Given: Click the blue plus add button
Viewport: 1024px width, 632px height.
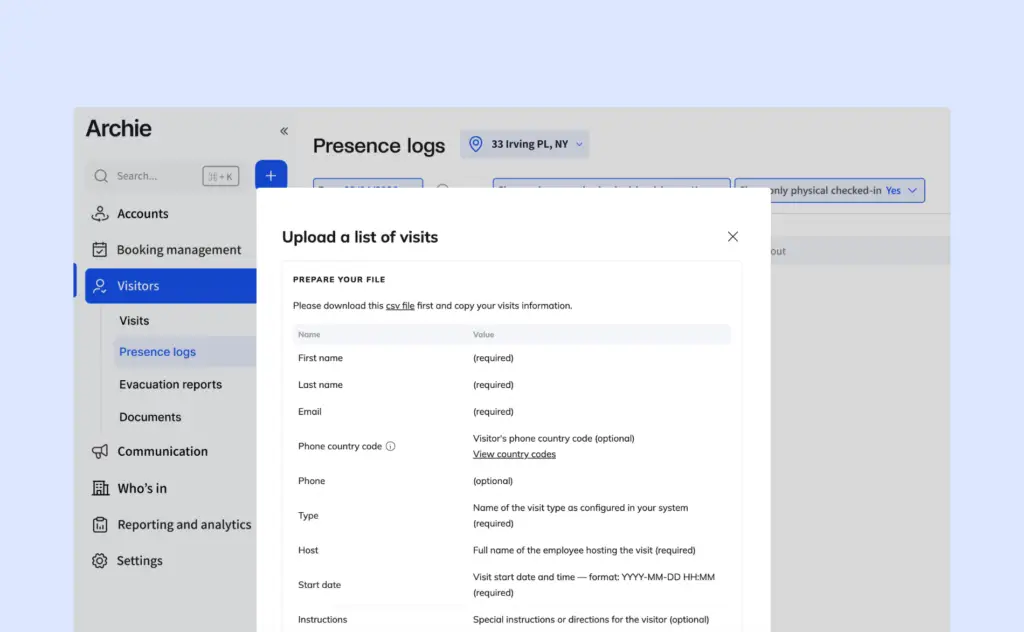Looking at the screenshot, I should [271, 175].
